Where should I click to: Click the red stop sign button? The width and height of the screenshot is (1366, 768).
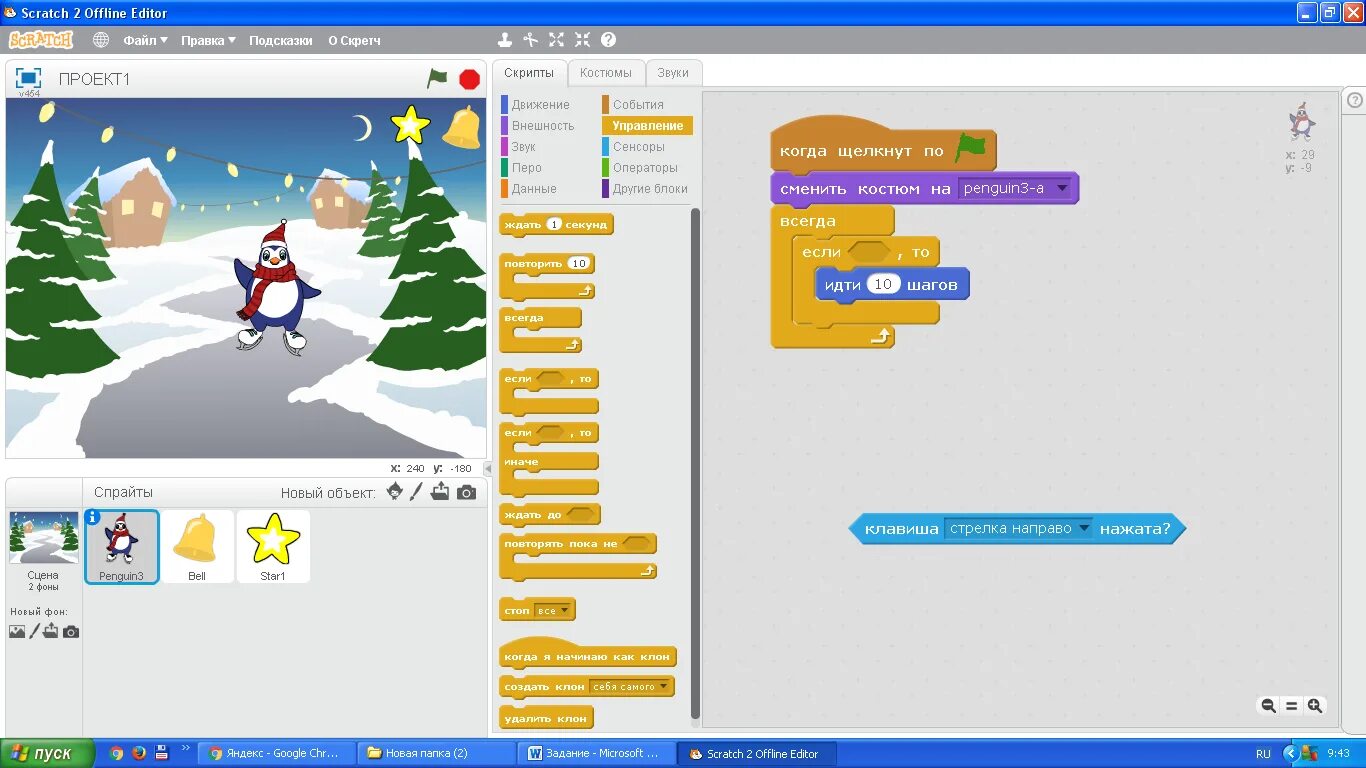[469, 79]
